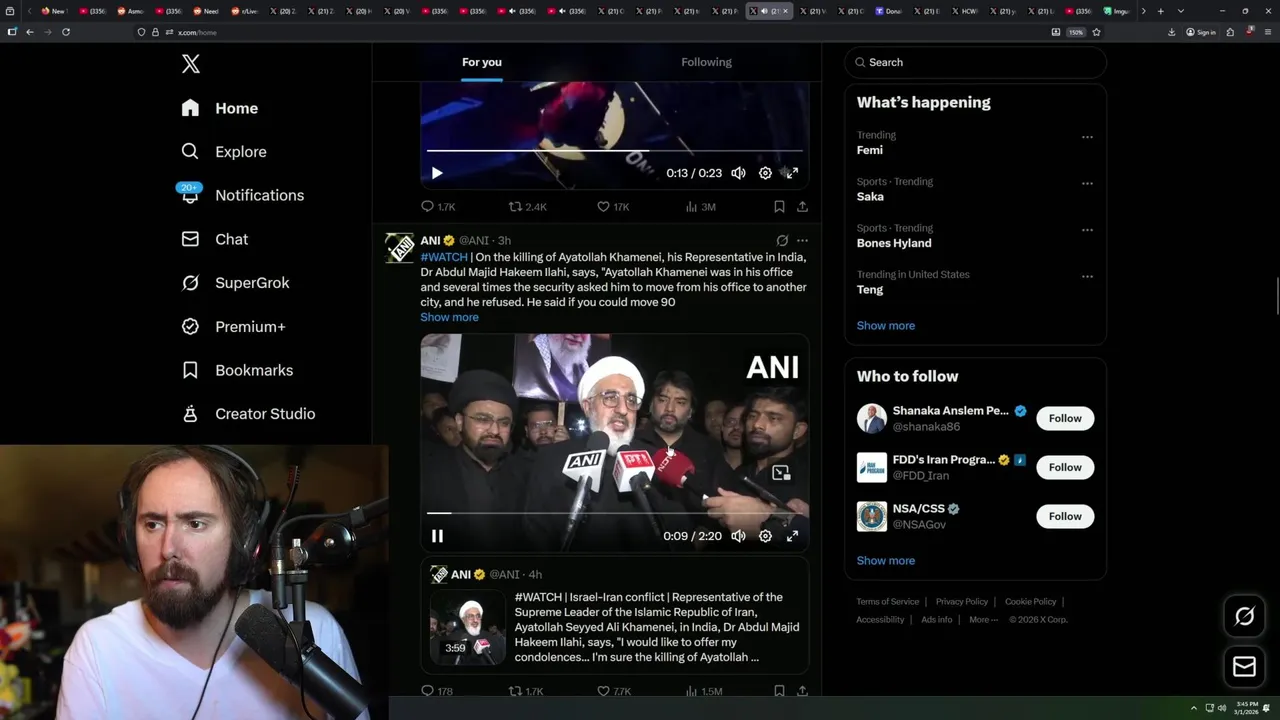Click the X logo in the sidebar

click(191, 64)
